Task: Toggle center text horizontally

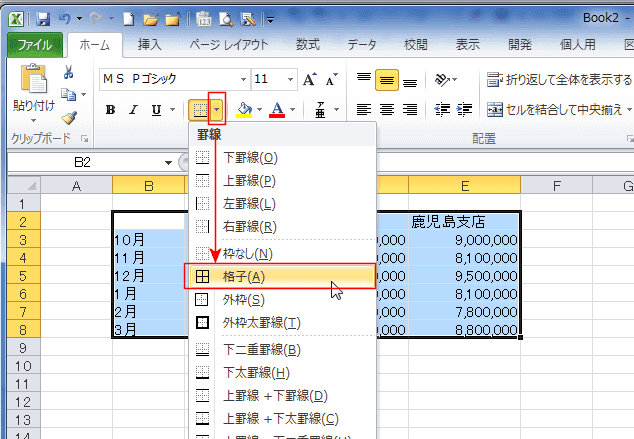Action: [387, 109]
